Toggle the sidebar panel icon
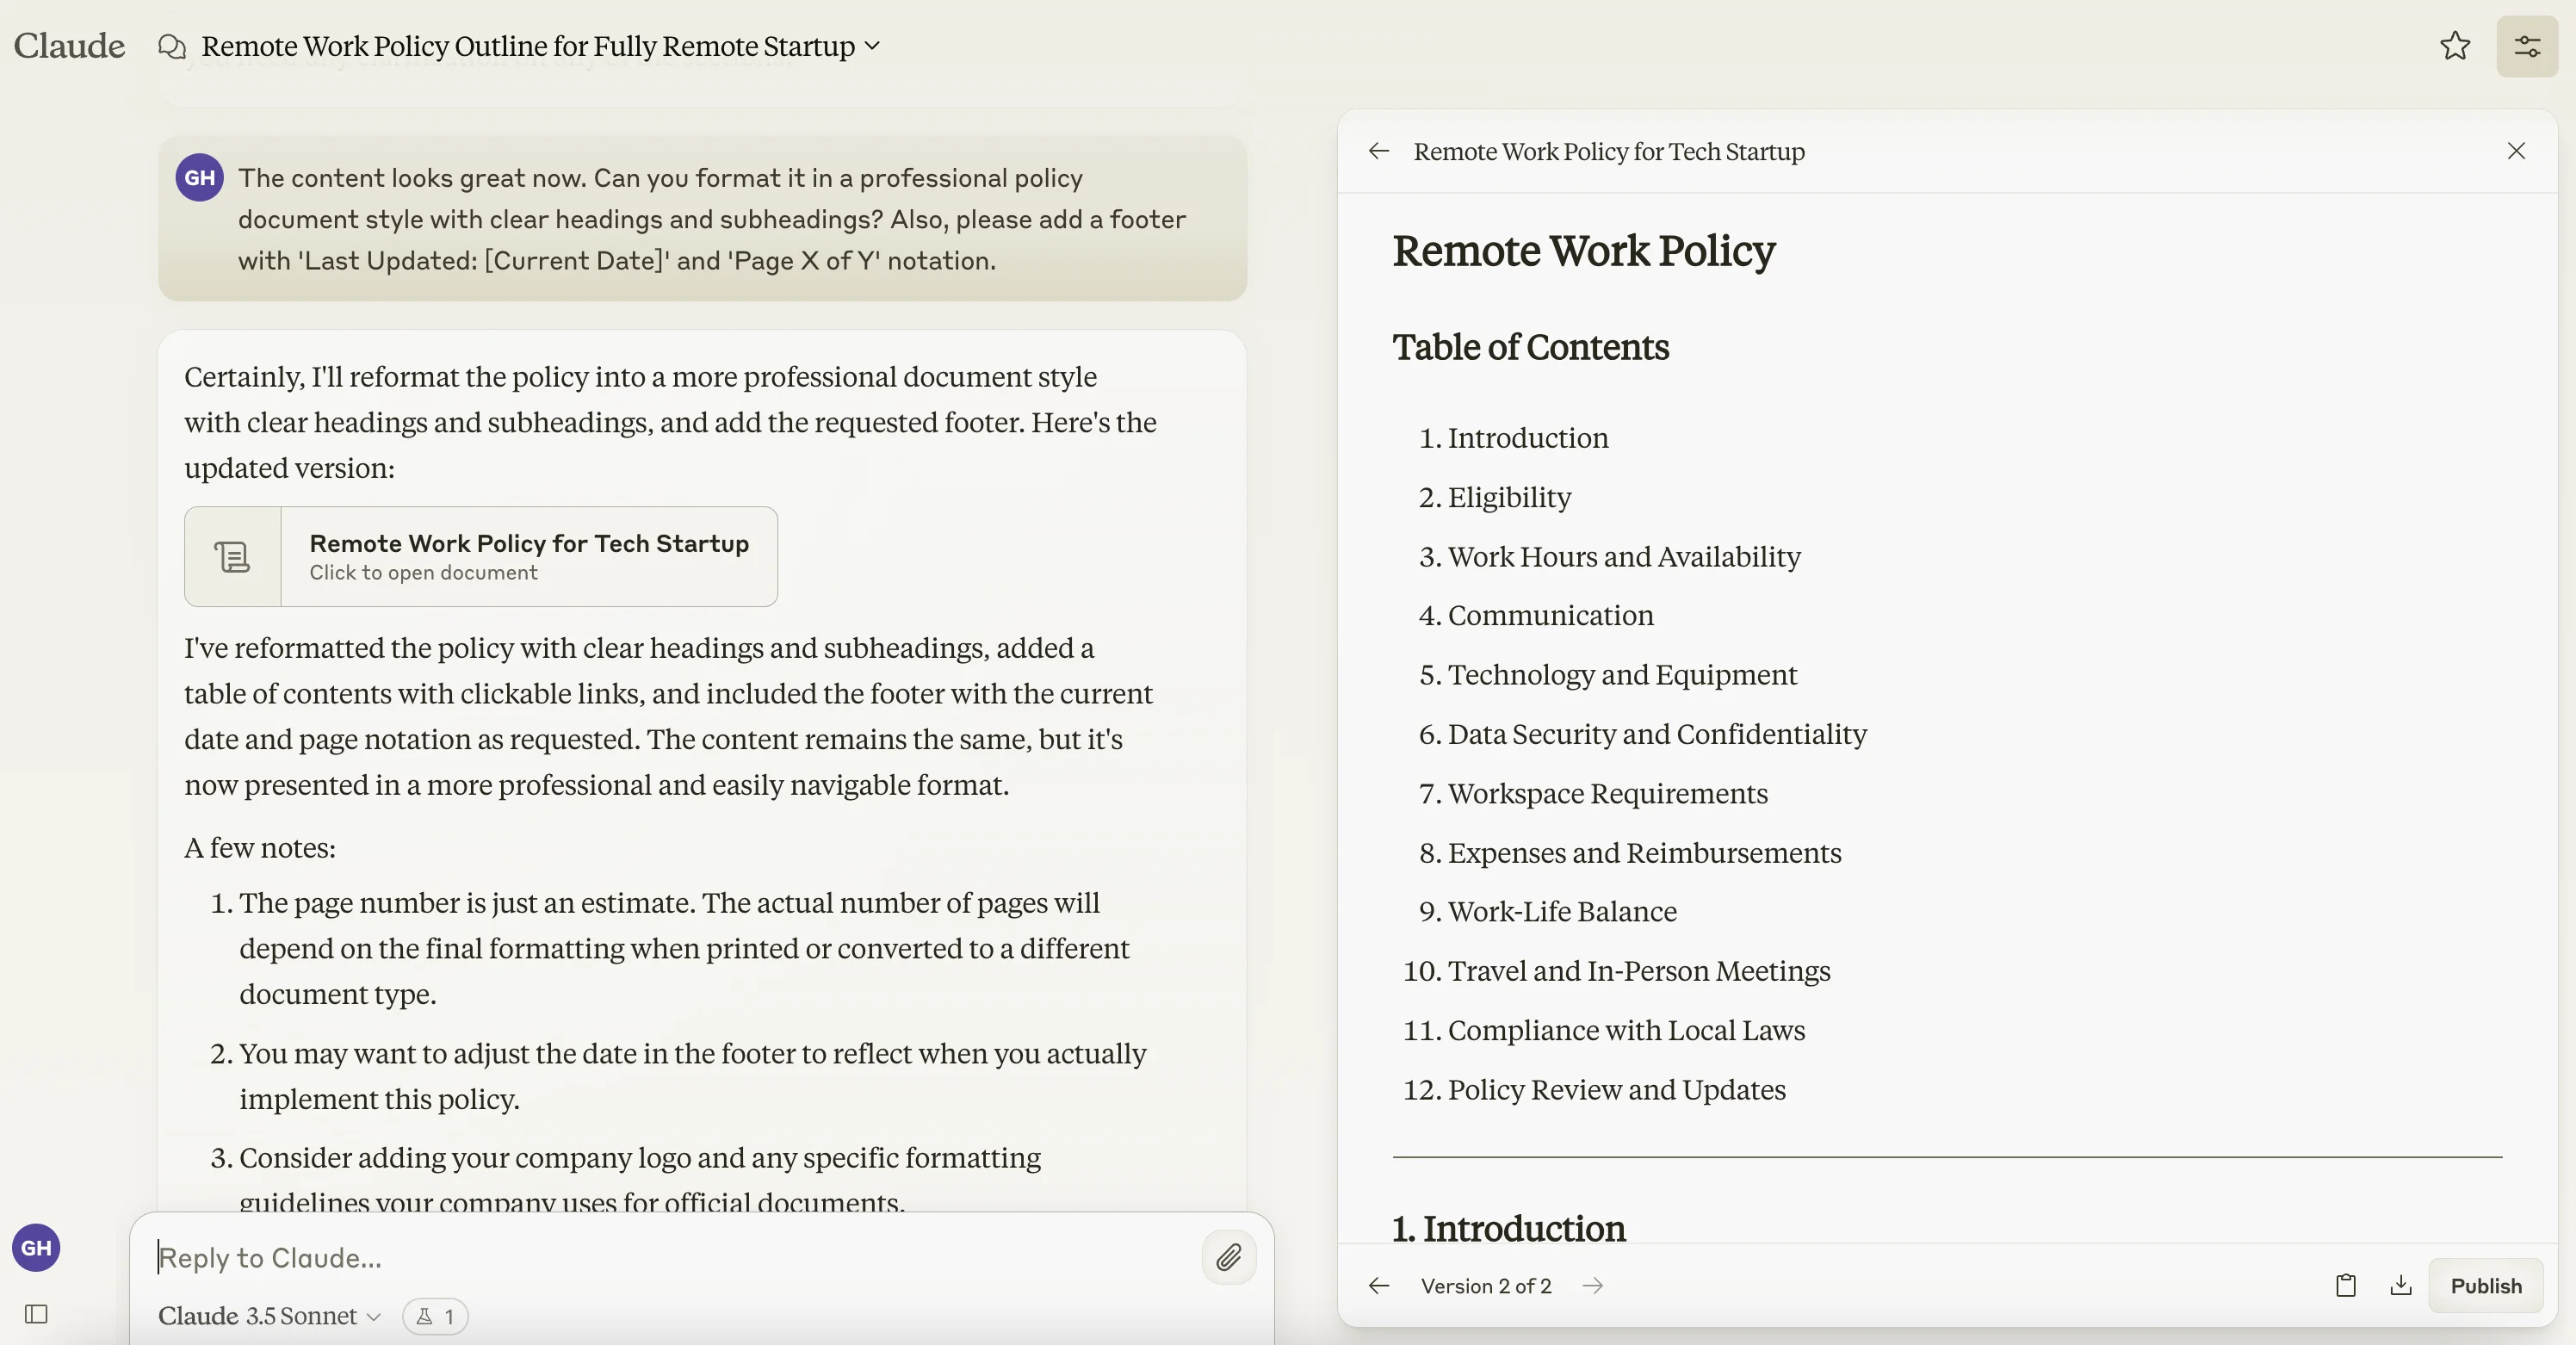The width and height of the screenshot is (2576, 1345). [x=36, y=1314]
